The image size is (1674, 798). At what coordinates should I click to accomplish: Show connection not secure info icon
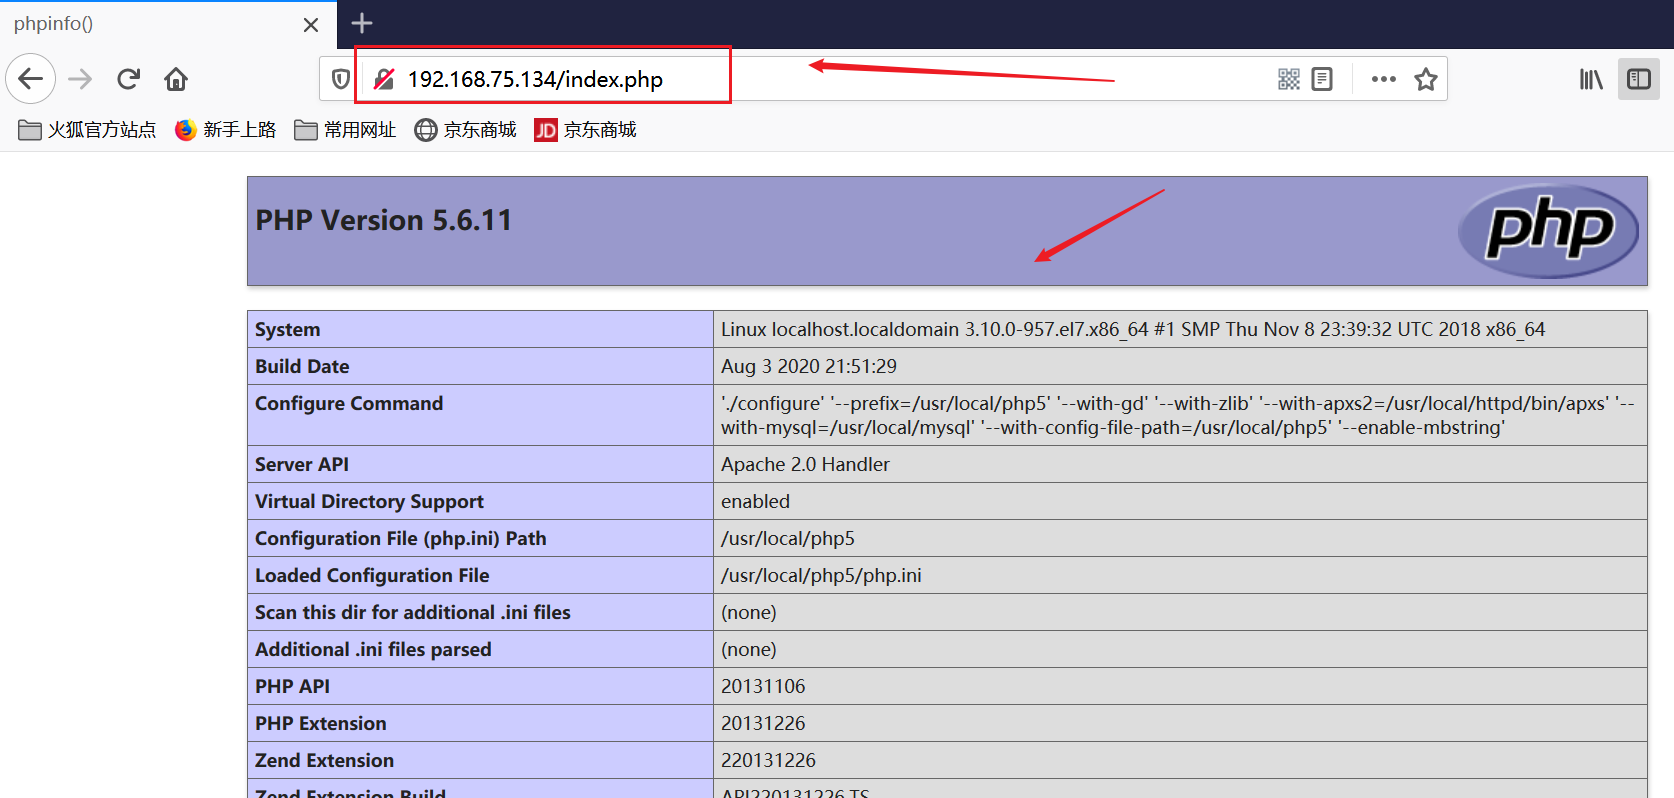(383, 79)
